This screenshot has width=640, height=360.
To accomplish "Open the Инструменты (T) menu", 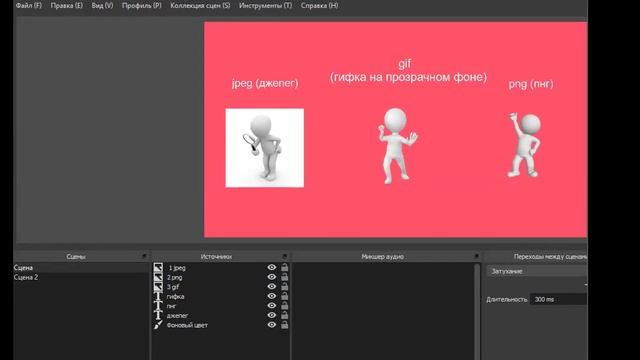I will 265,6.
